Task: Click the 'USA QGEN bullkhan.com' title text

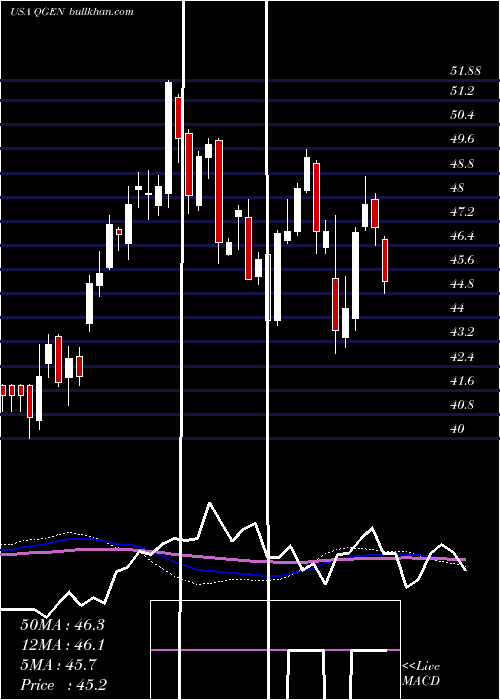Action: tap(71, 12)
